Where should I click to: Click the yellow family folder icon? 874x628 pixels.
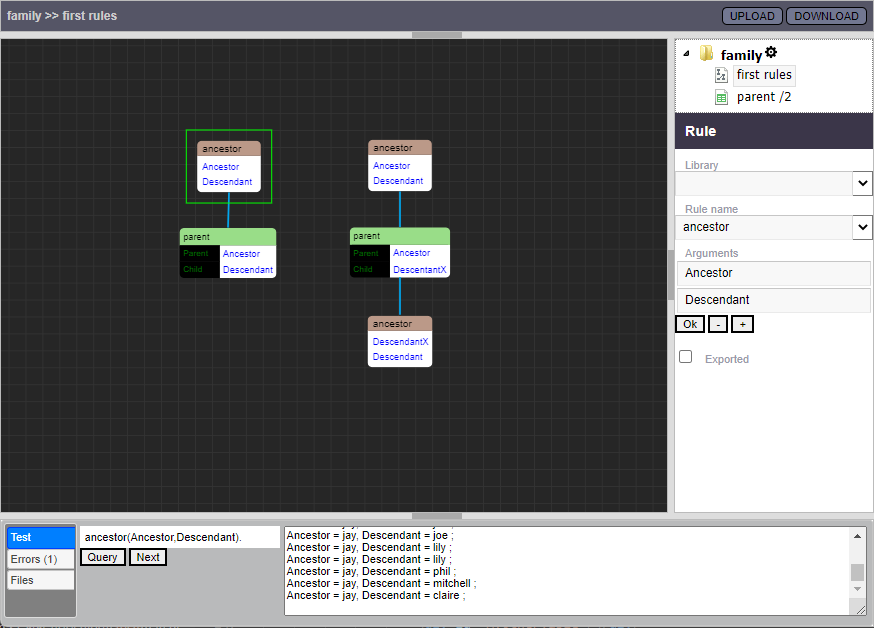(x=706, y=54)
